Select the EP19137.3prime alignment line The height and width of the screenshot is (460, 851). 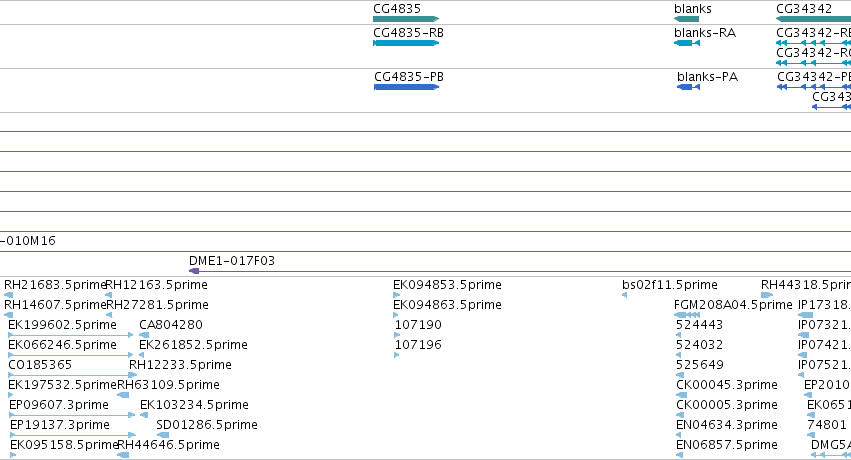[x=73, y=435]
